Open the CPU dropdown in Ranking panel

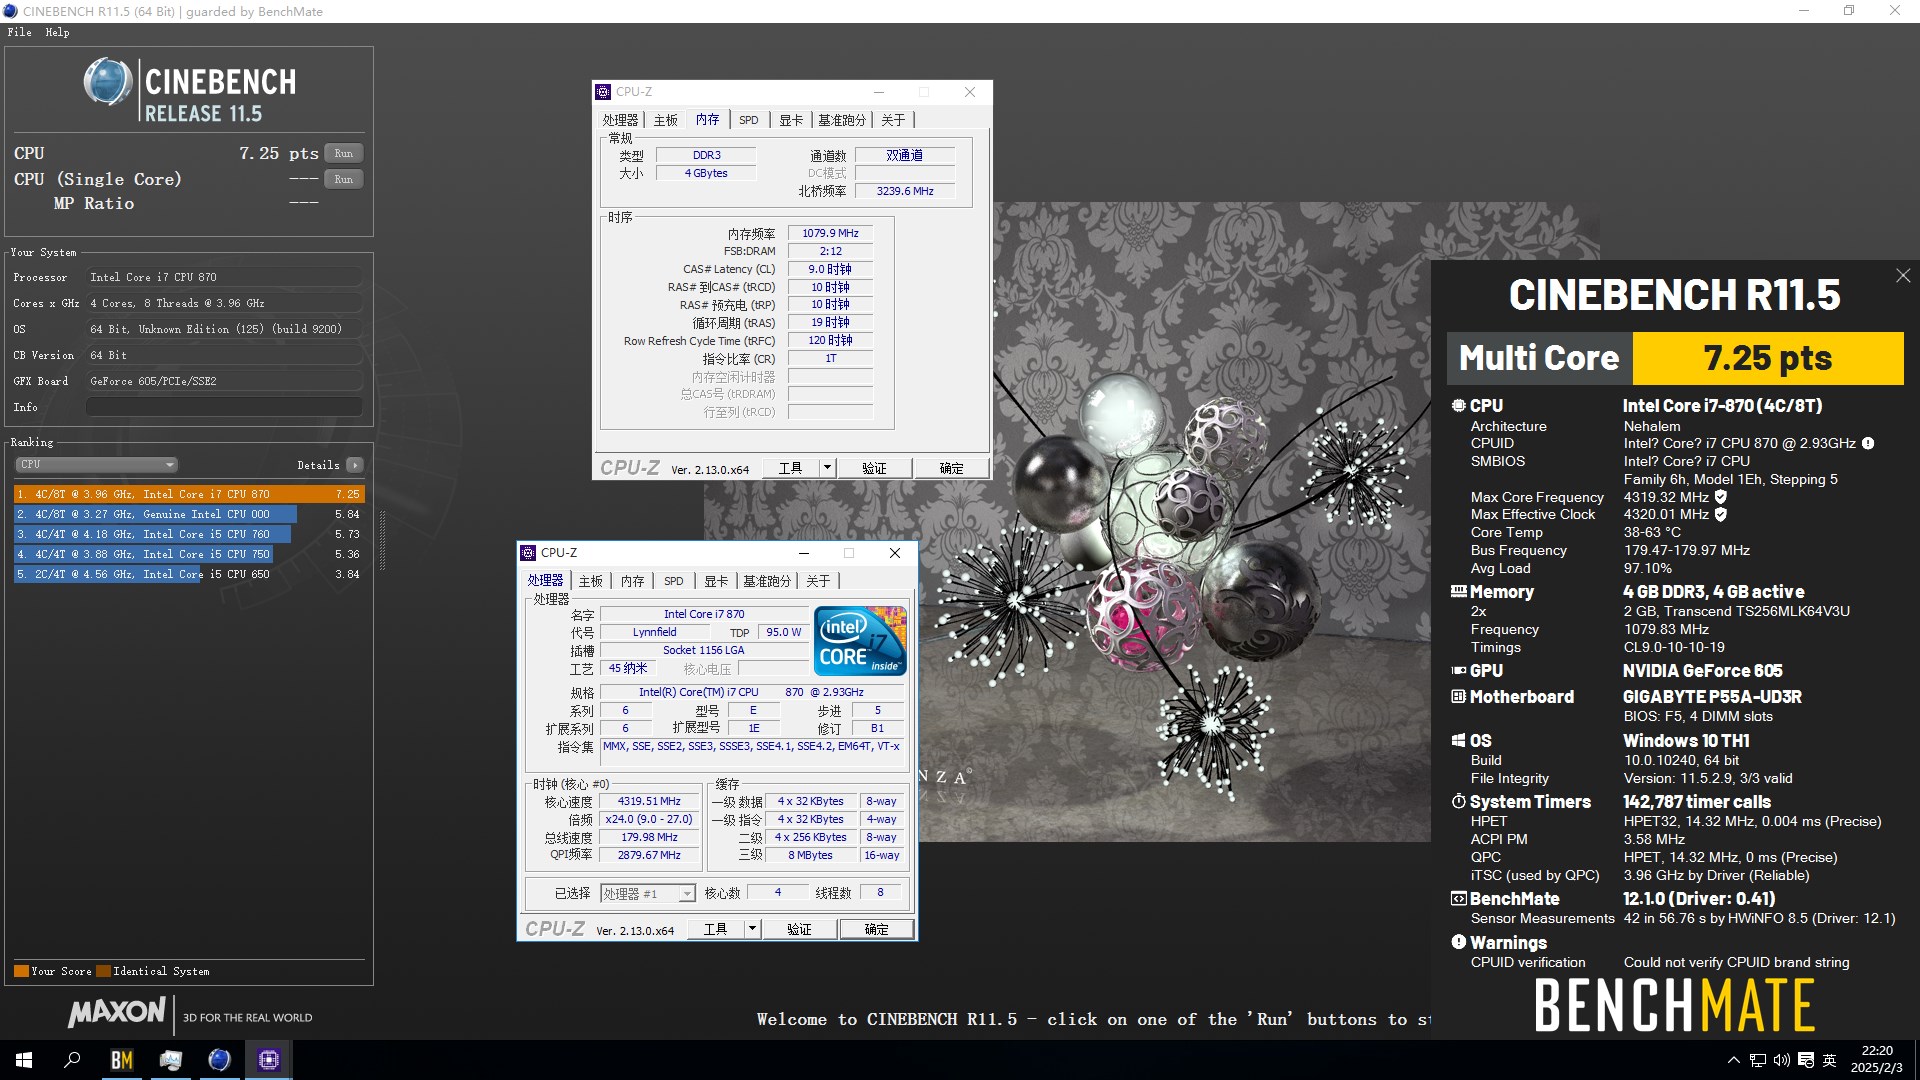tap(96, 465)
